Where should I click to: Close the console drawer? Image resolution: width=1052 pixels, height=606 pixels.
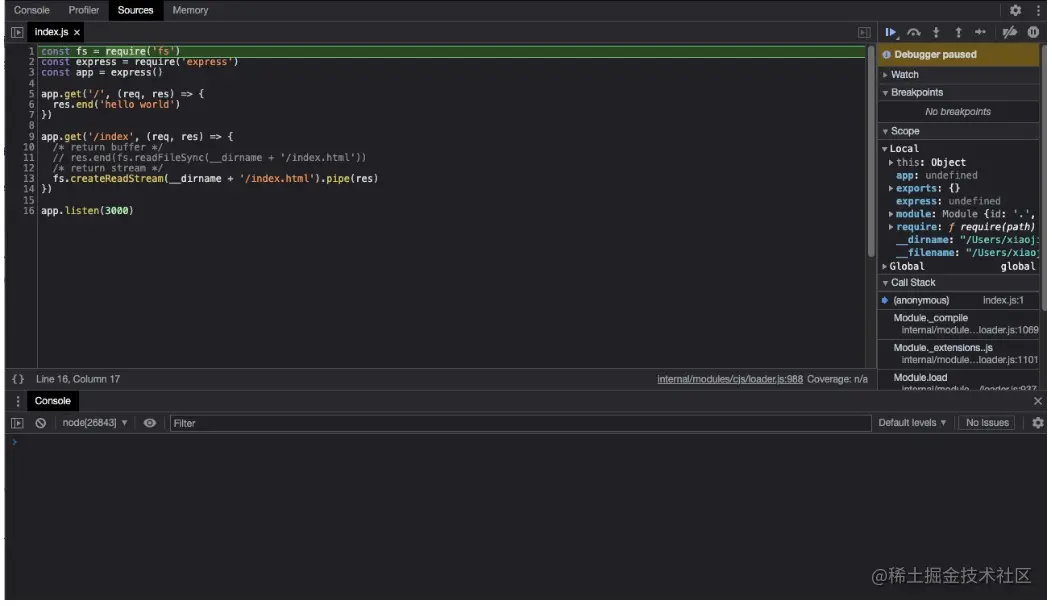[x=1038, y=401]
